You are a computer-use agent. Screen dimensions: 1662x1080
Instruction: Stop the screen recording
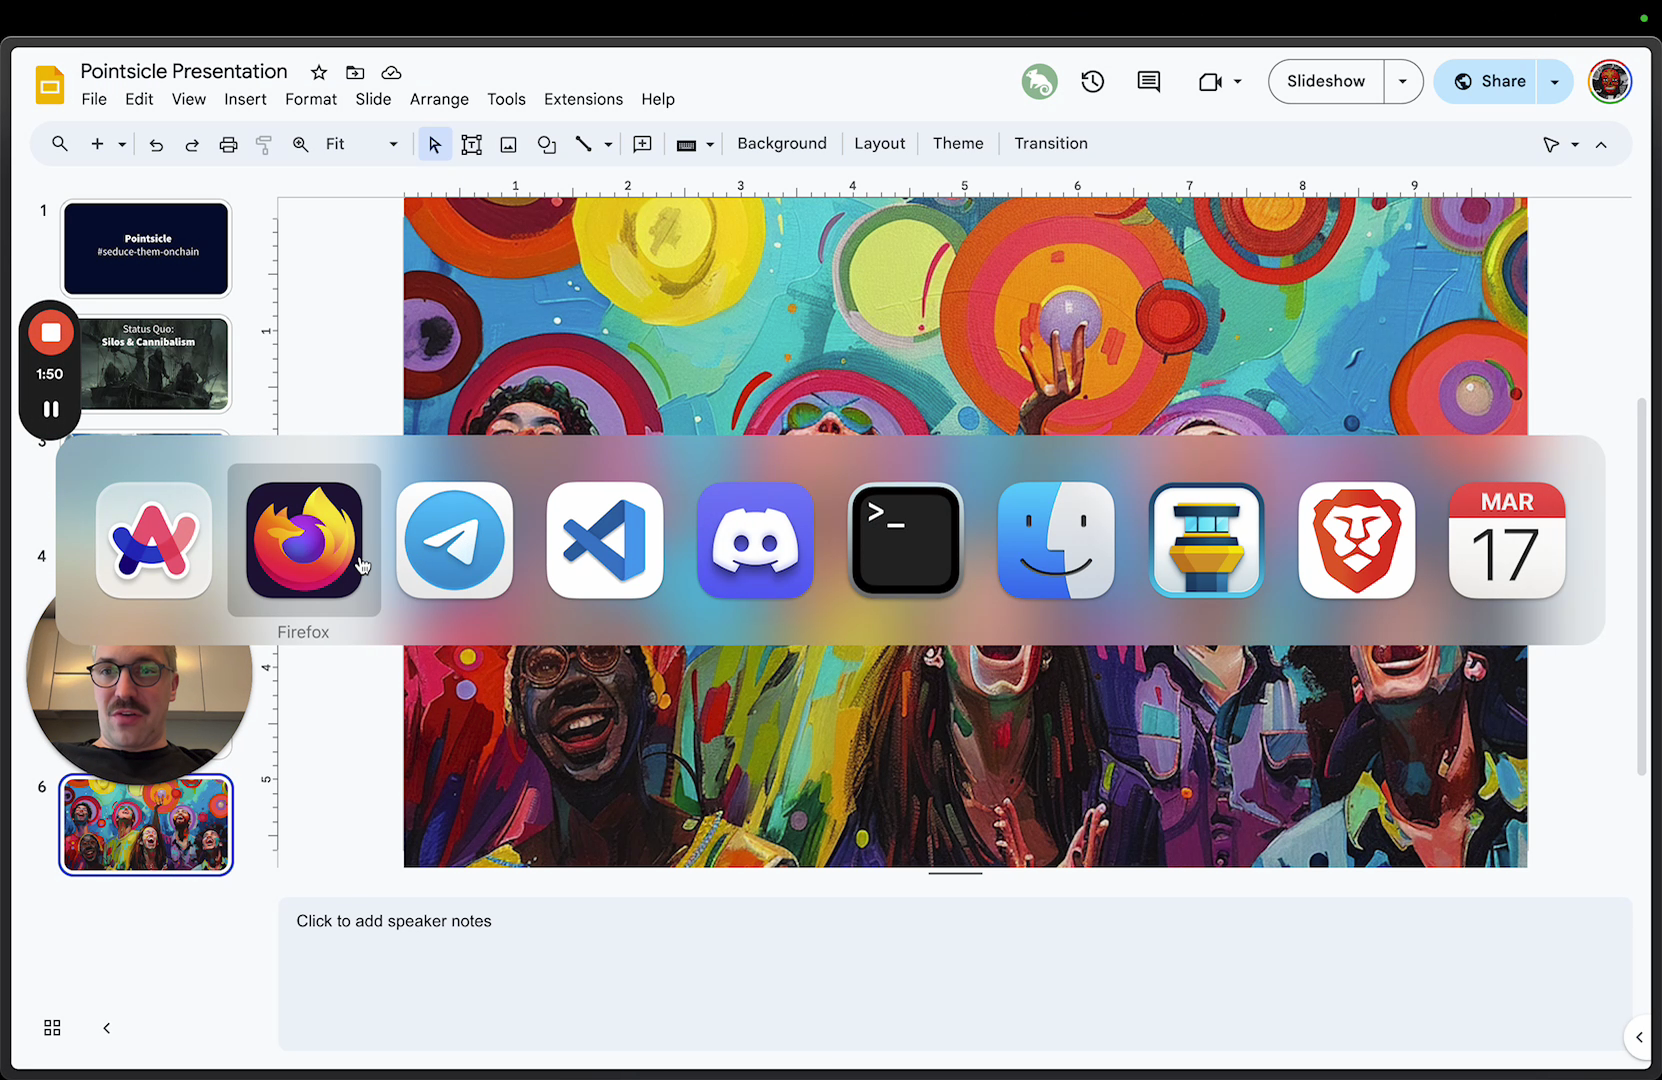51,333
